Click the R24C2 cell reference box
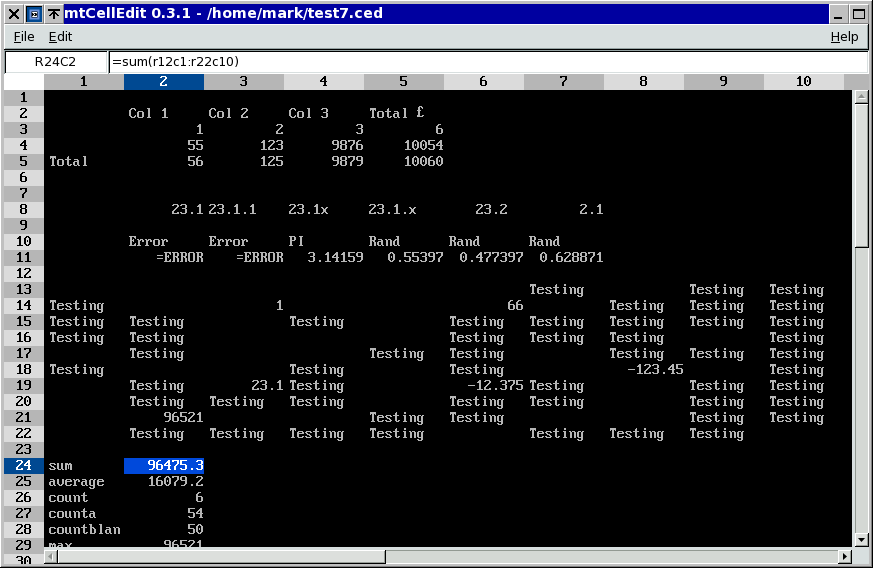This screenshot has width=873, height=568. (x=55, y=62)
